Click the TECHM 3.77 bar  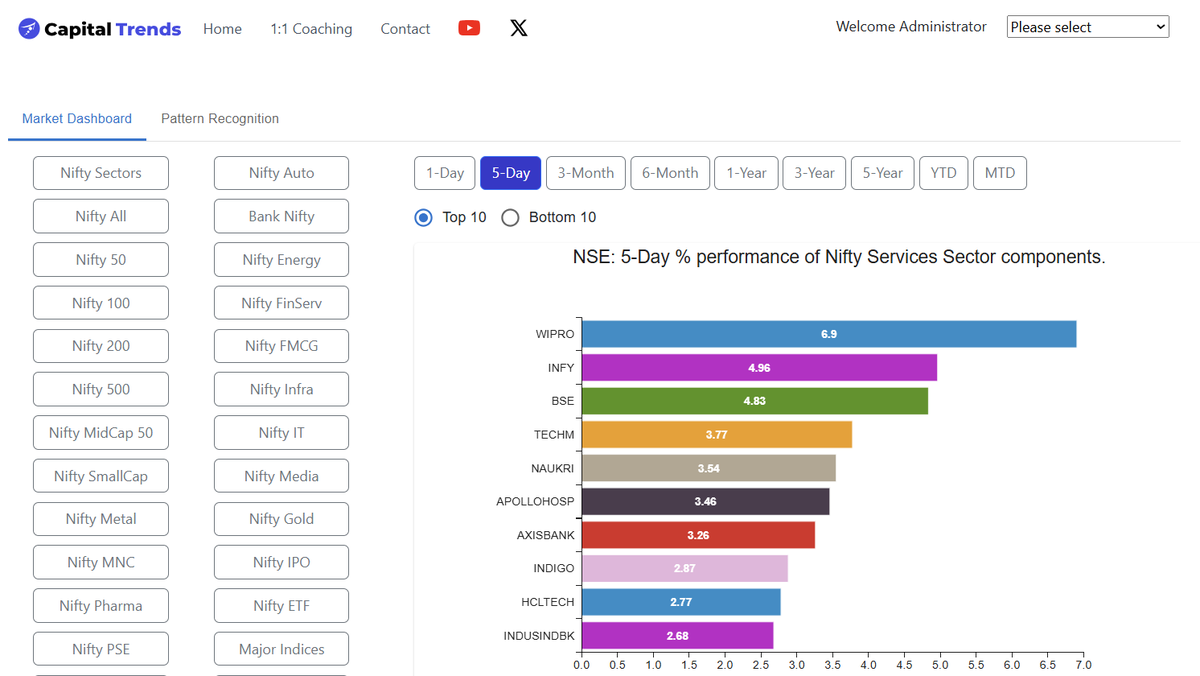tap(717, 435)
